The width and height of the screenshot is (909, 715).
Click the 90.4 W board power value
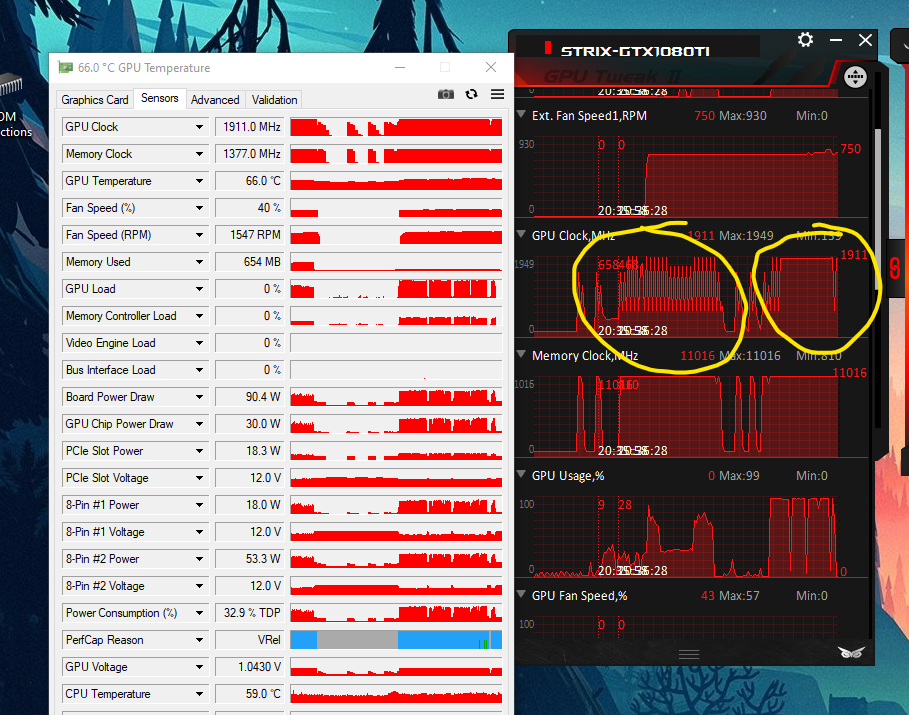(x=250, y=397)
